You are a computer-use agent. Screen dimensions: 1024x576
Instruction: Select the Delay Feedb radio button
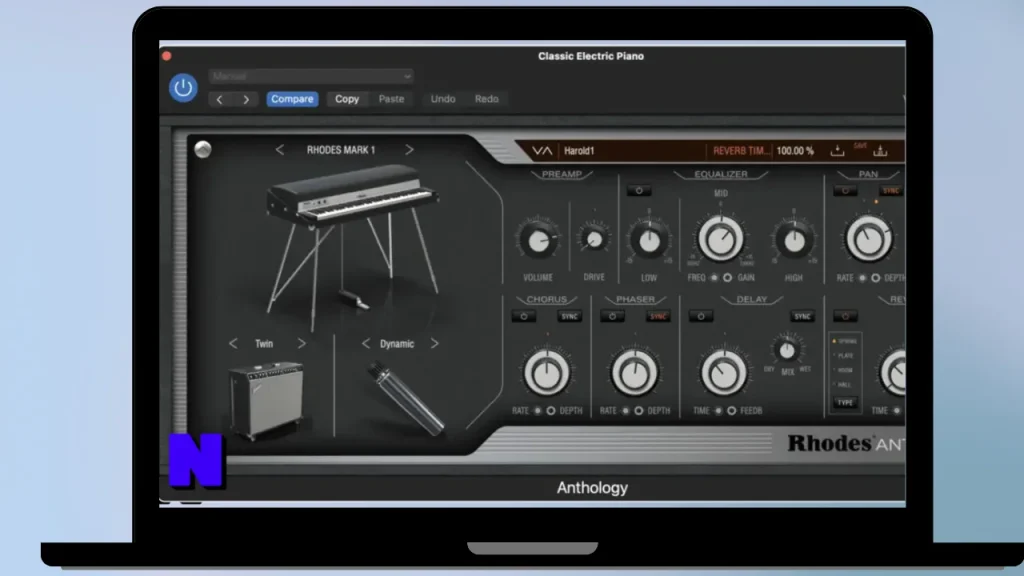(x=731, y=411)
